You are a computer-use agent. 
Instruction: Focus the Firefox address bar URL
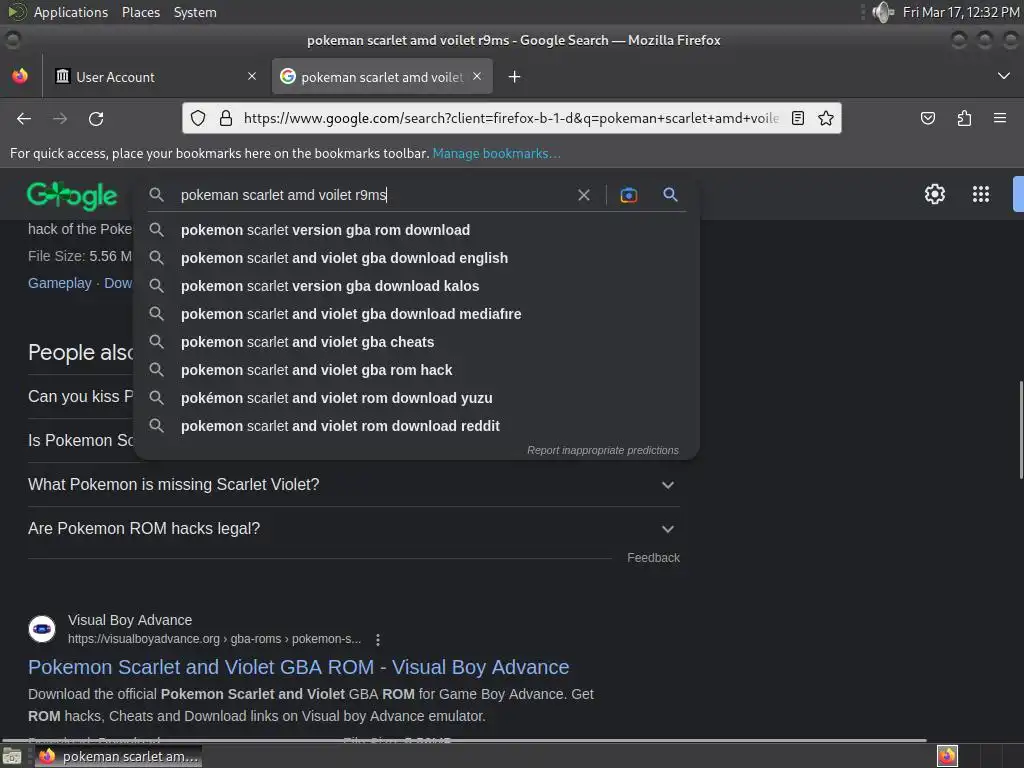(511, 118)
